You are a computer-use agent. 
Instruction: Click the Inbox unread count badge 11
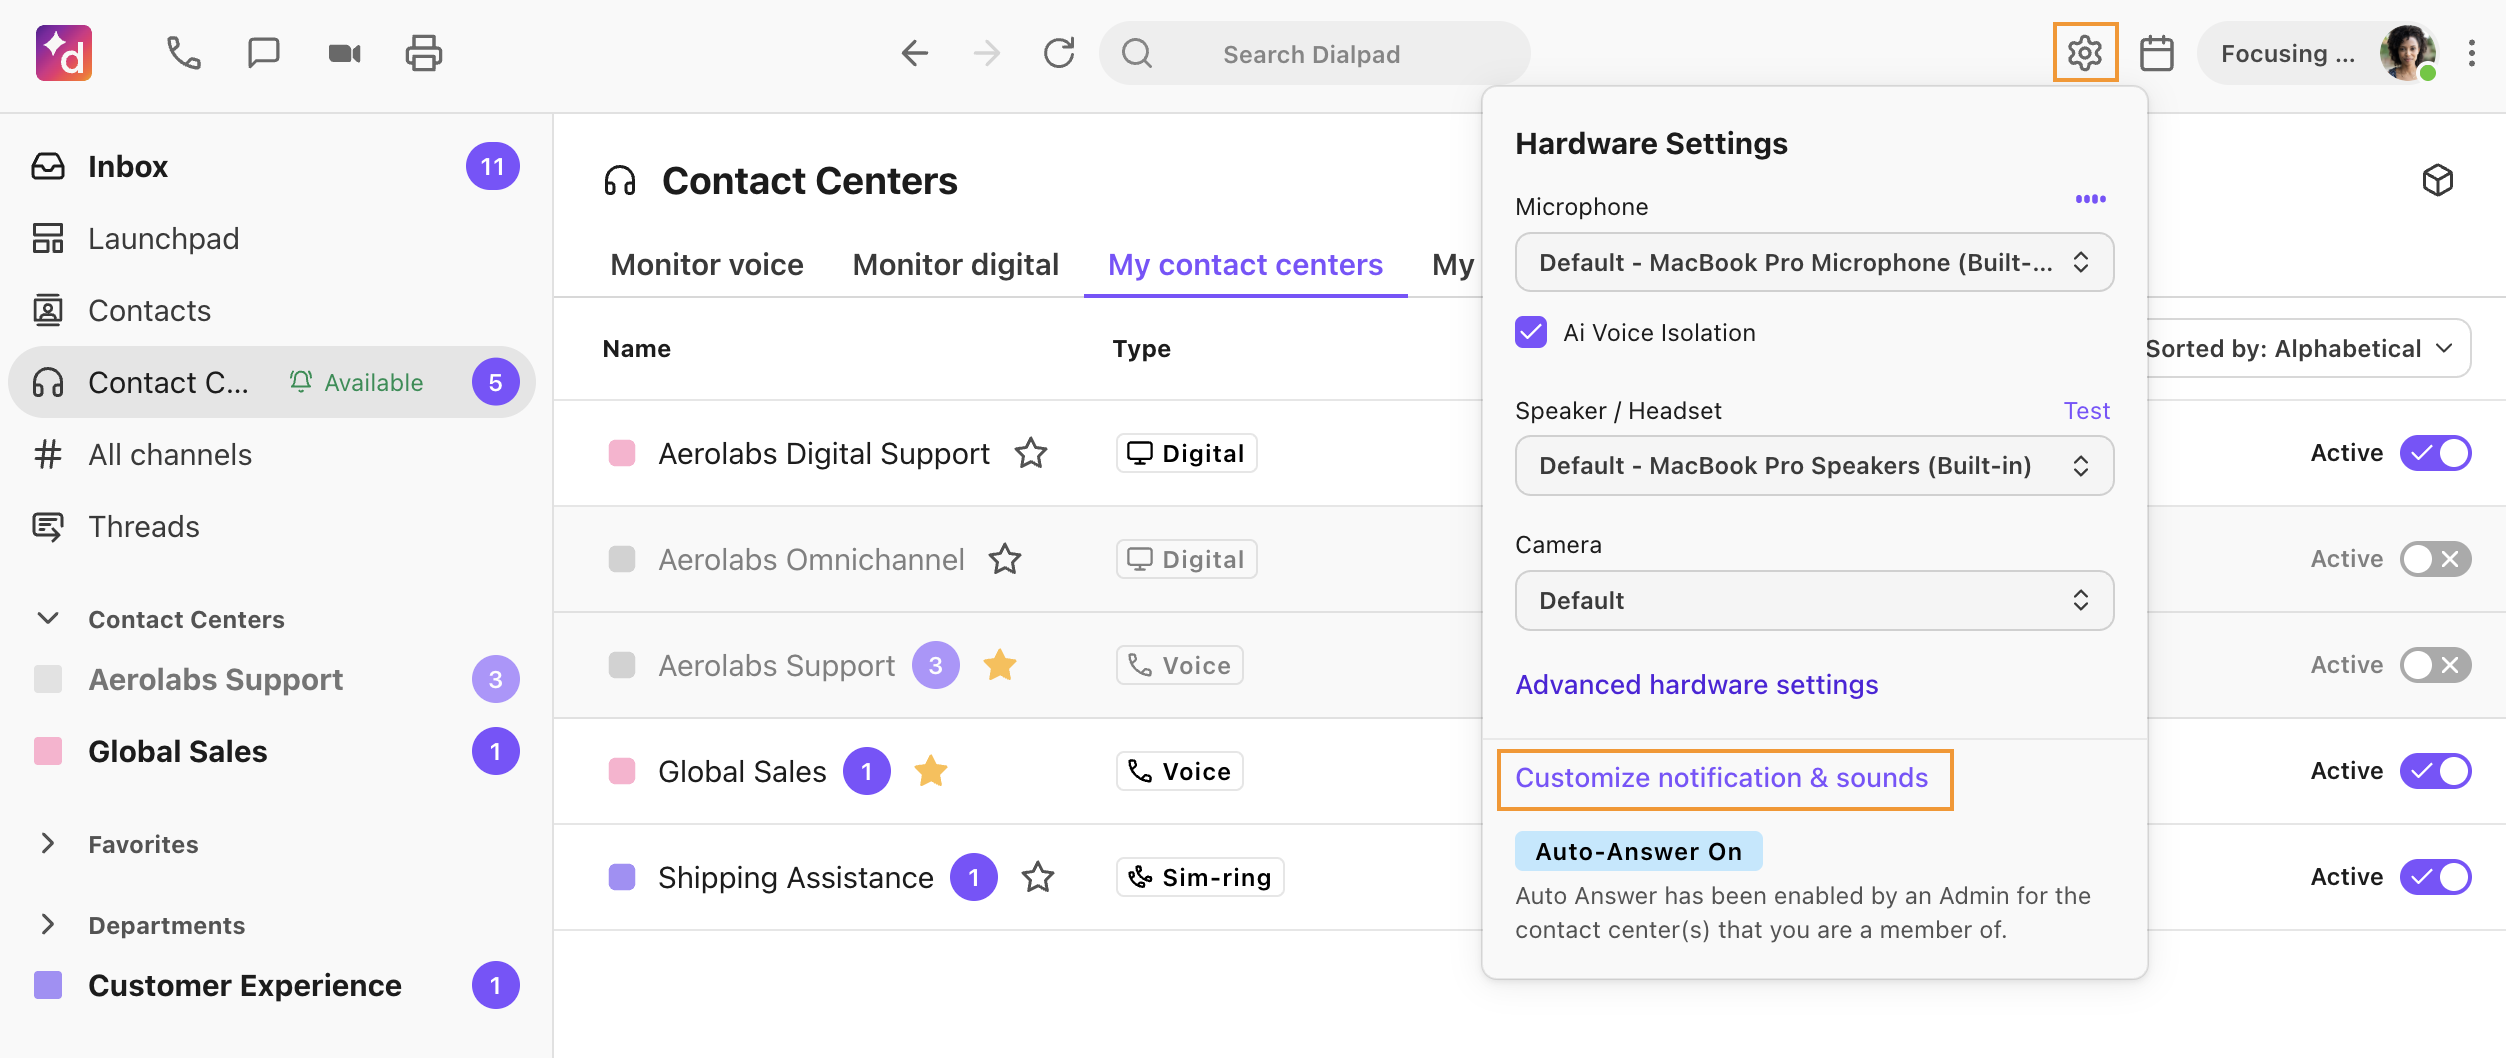pyautogui.click(x=492, y=166)
